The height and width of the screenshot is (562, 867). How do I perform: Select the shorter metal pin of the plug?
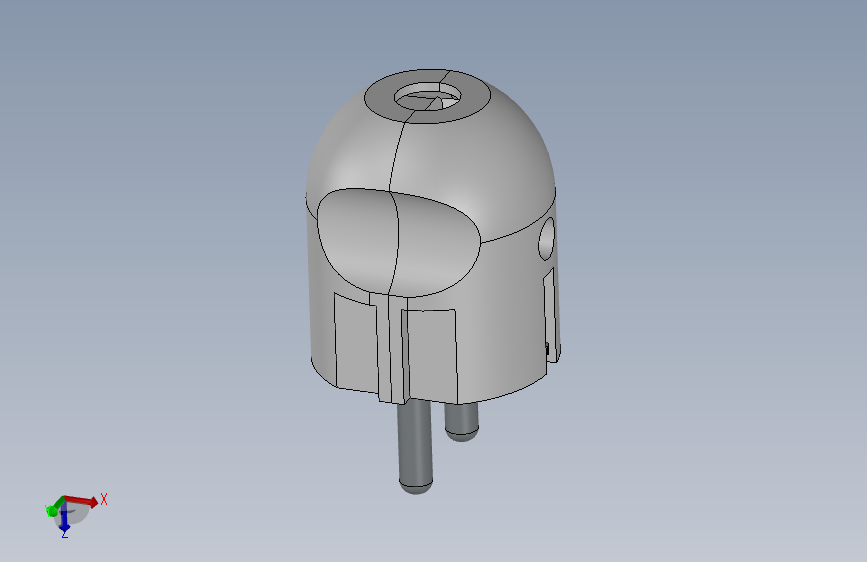point(462,422)
